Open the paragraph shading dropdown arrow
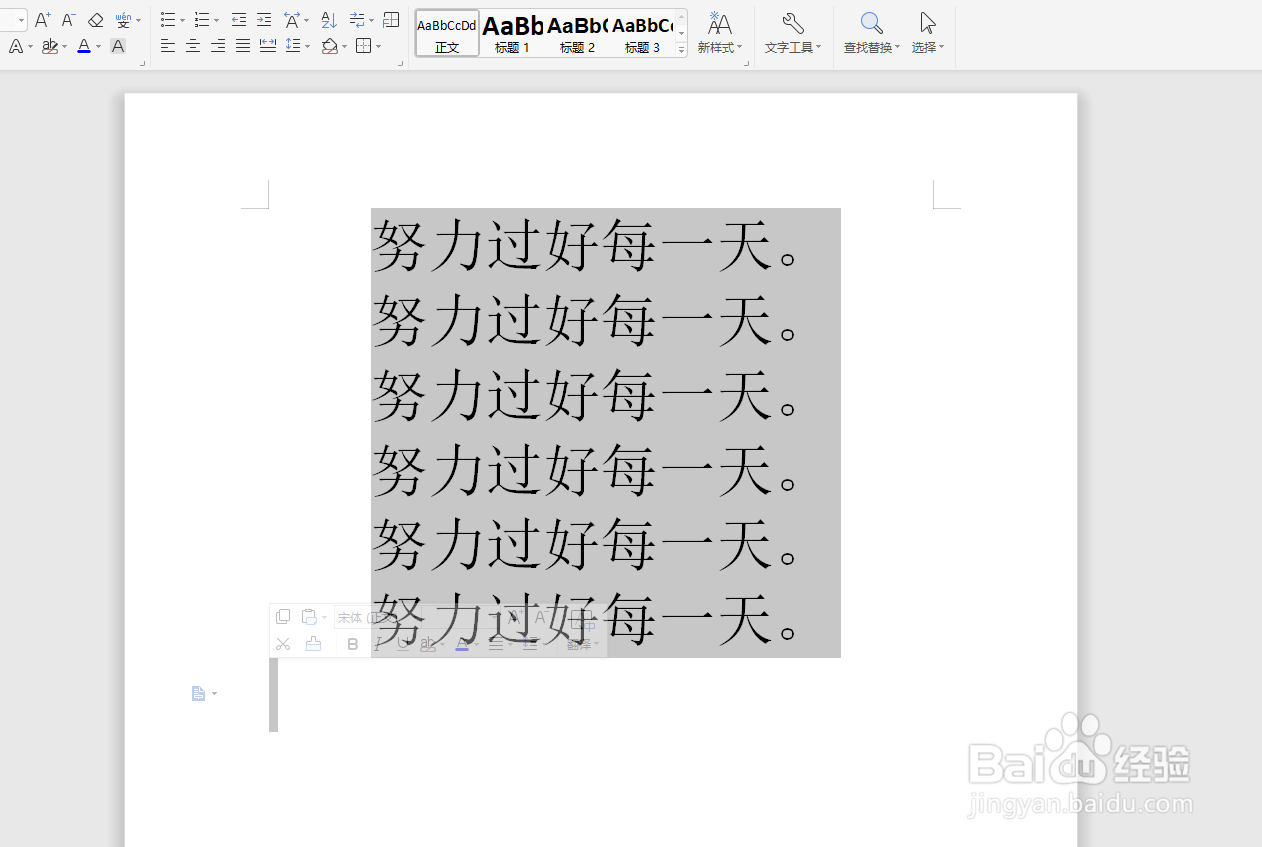The image size is (1262, 847). tap(344, 47)
